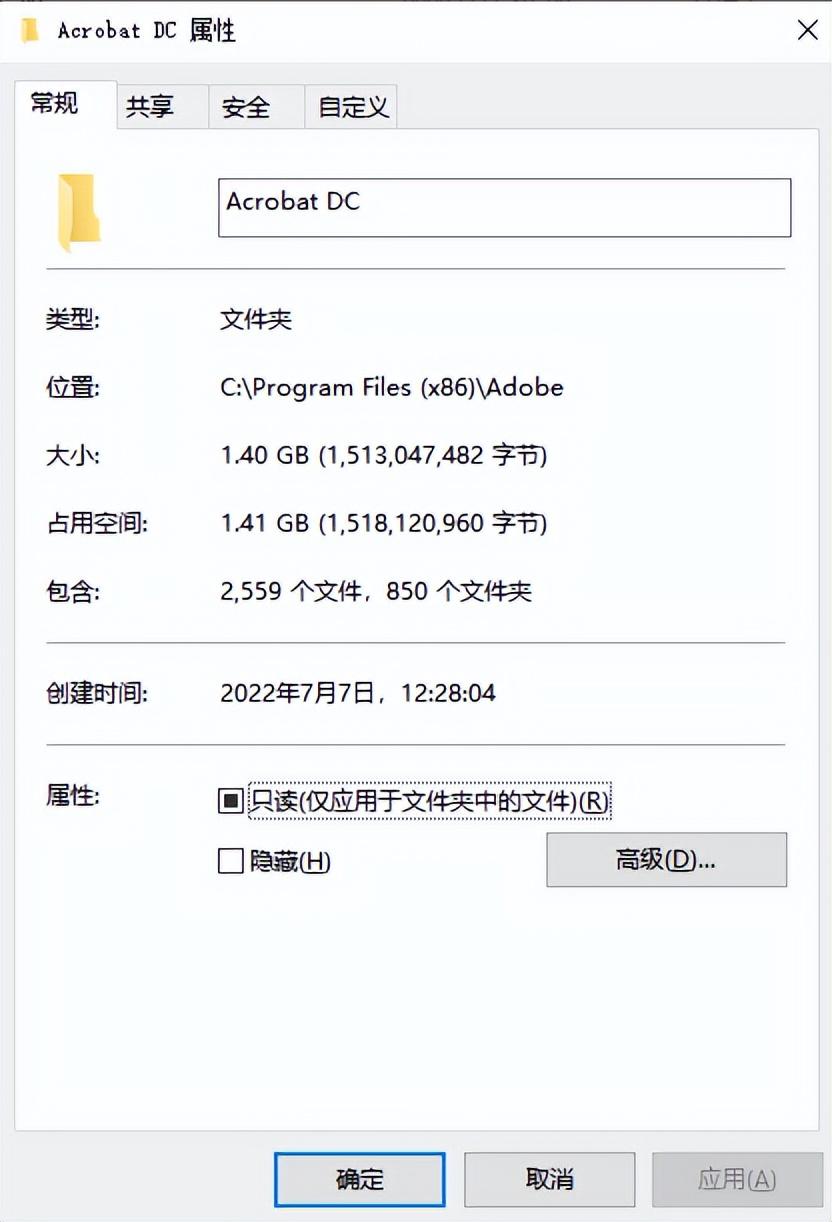832x1222 pixels.
Task: Click the large yellow folder icon
Action: [x=79, y=212]
